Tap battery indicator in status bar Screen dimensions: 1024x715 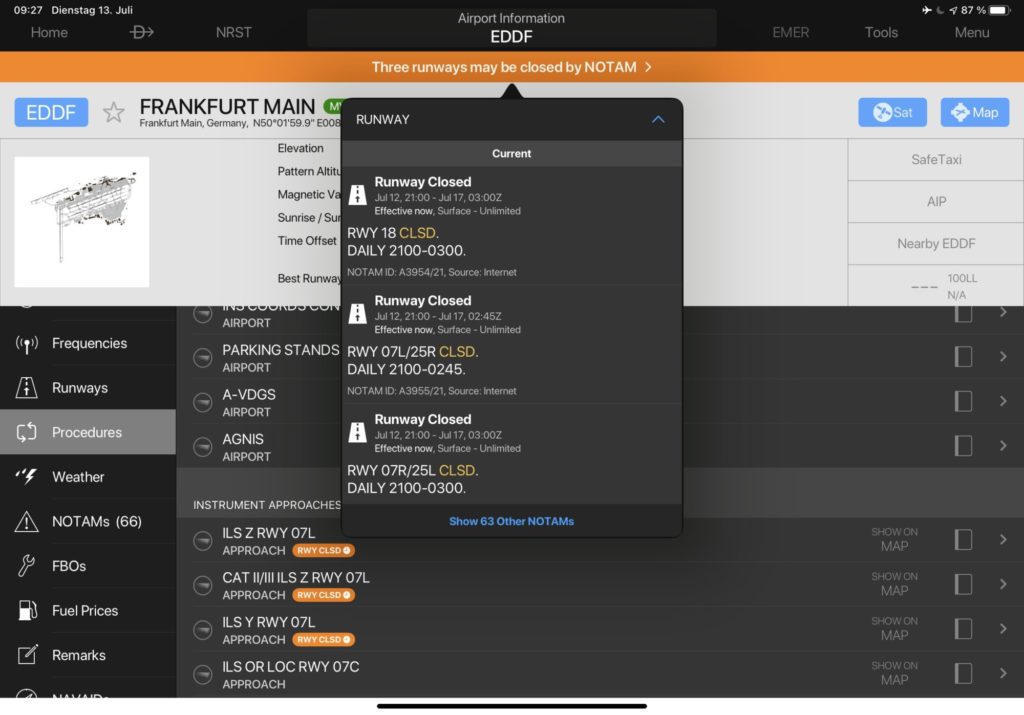point(1000,10)
